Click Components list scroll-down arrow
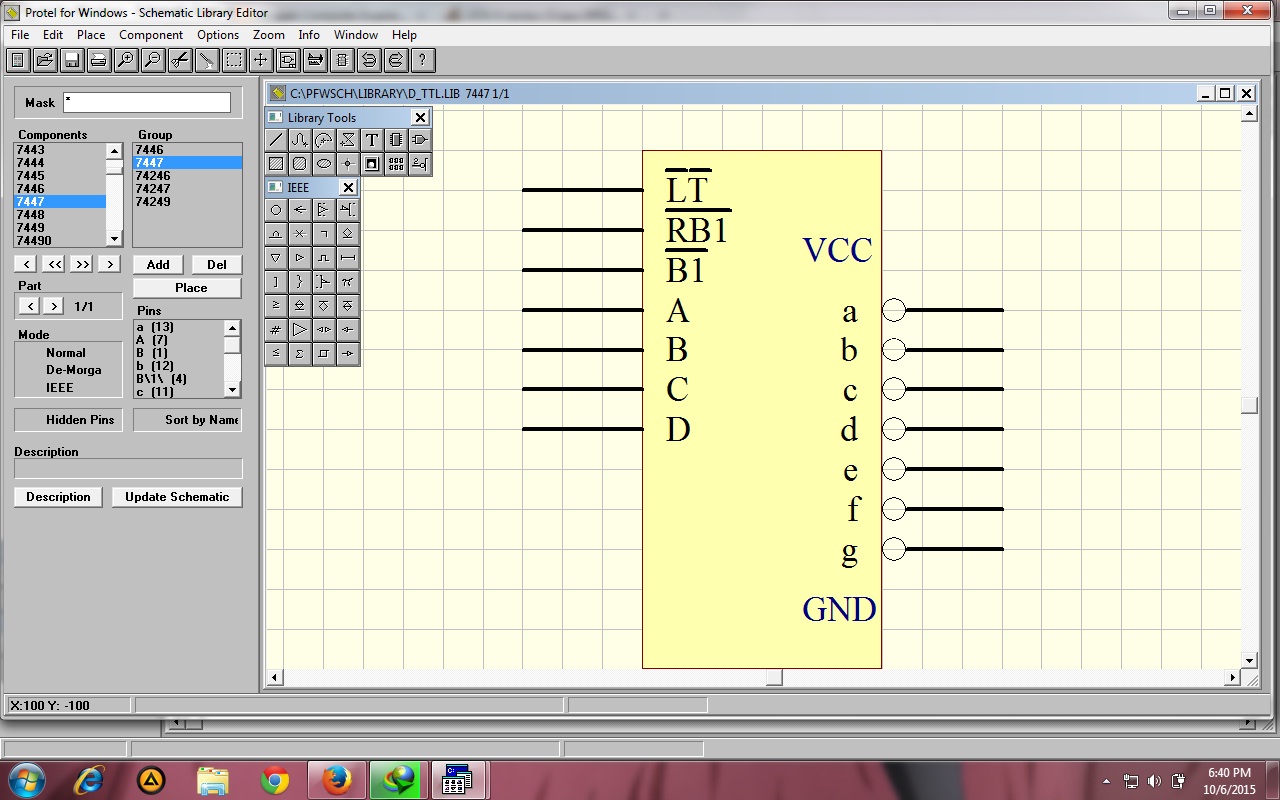The image size is (1280, 800). pyautogui.click(x=114, y=239)
